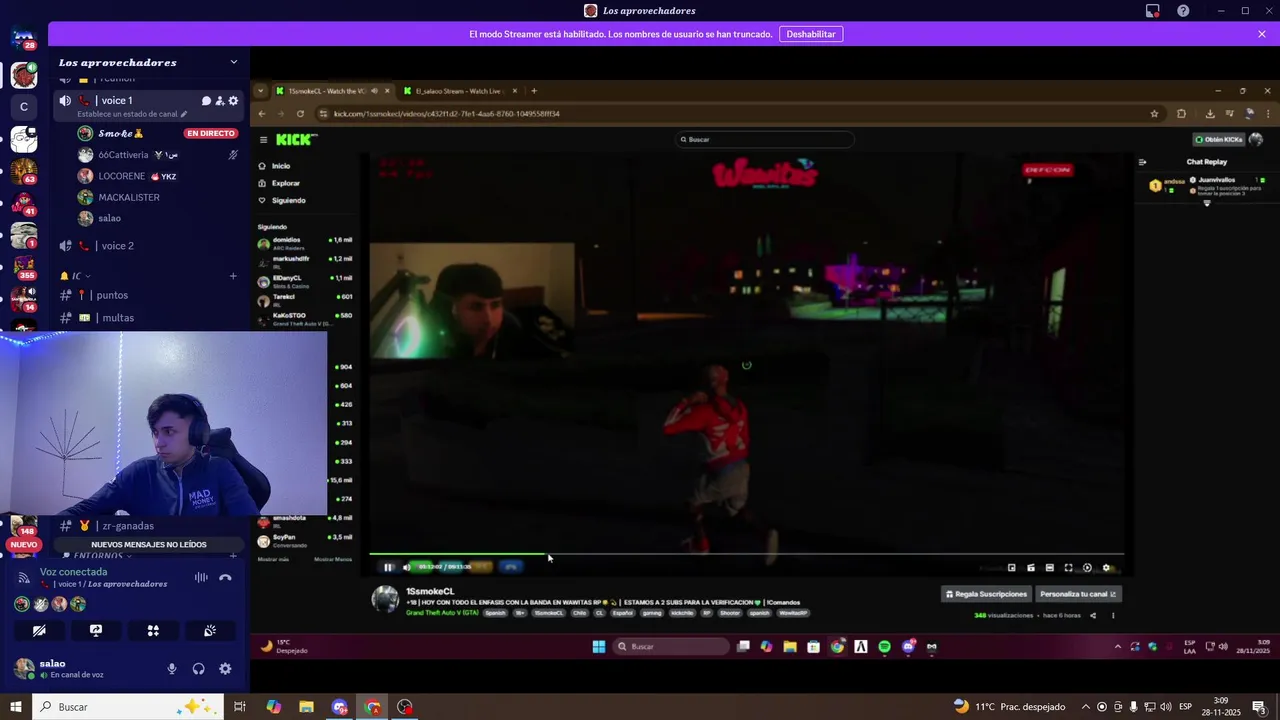Open Discord help question mark icon
The height and width of the screenshot is (720, 1280).
pyautogui.click(x=1184, y=11)
